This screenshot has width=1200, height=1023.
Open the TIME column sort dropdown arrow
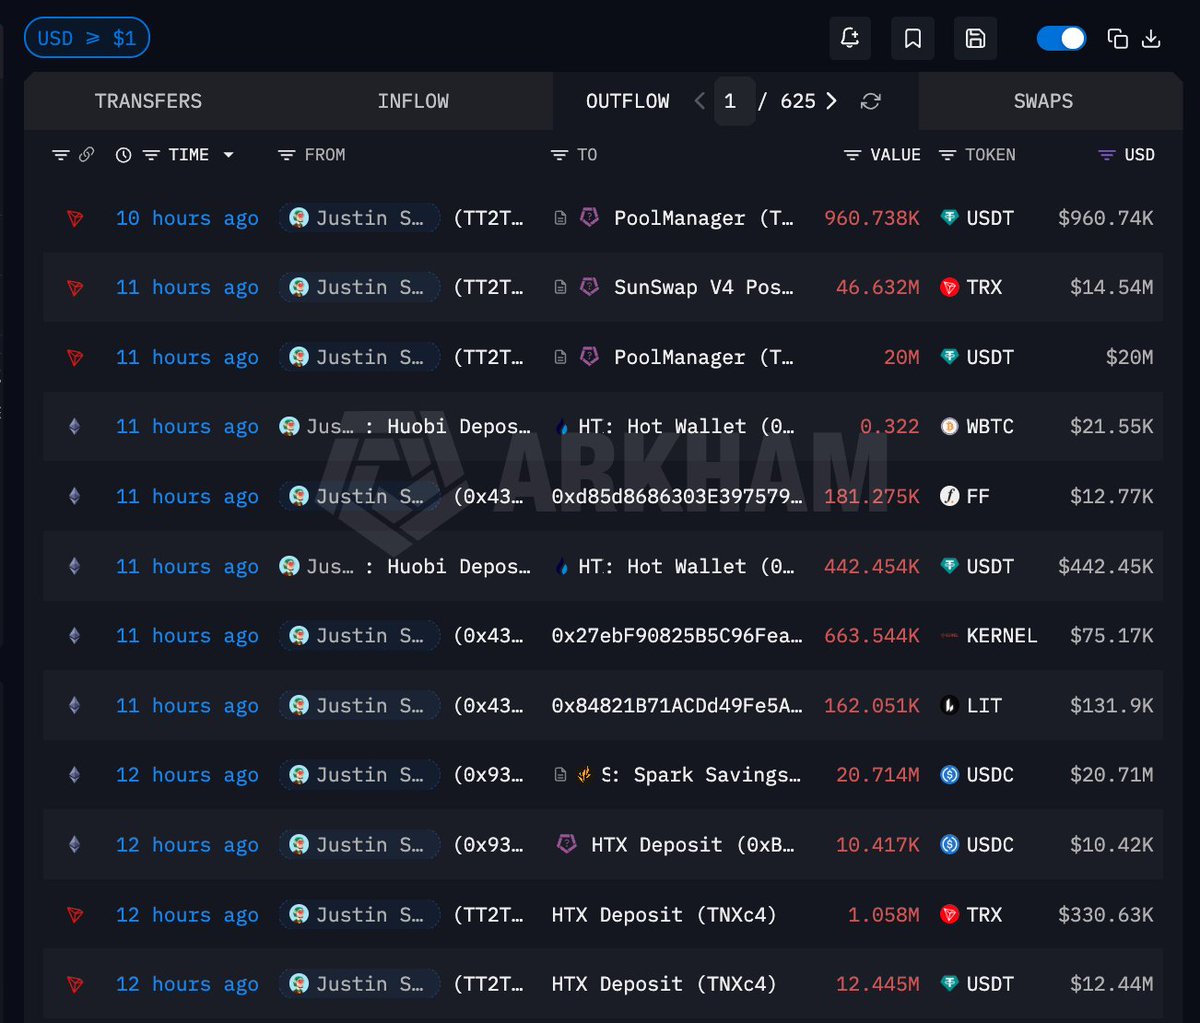(x=229, y=155)
